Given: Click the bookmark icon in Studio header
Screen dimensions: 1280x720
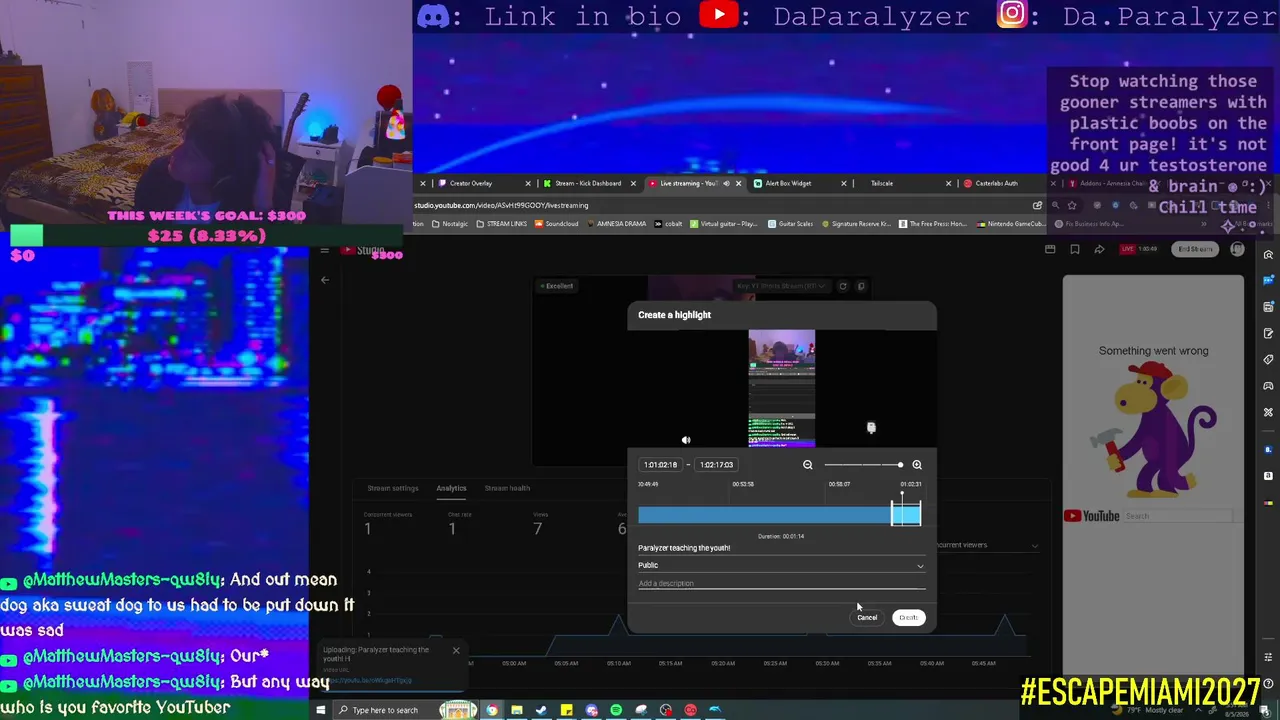Looking at the screenshot, I should coord(1075,249).
